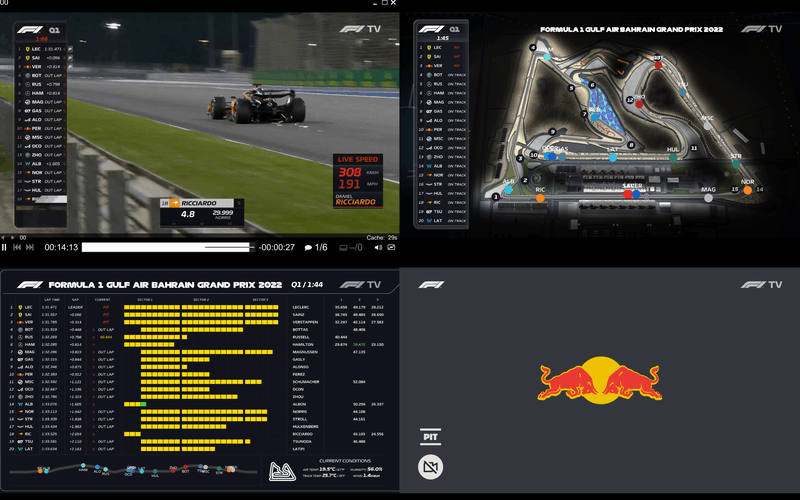Screen dimensions: 800x500
Task: Click LEC PIT row in map window tower
Action: (x=442, y=47)
